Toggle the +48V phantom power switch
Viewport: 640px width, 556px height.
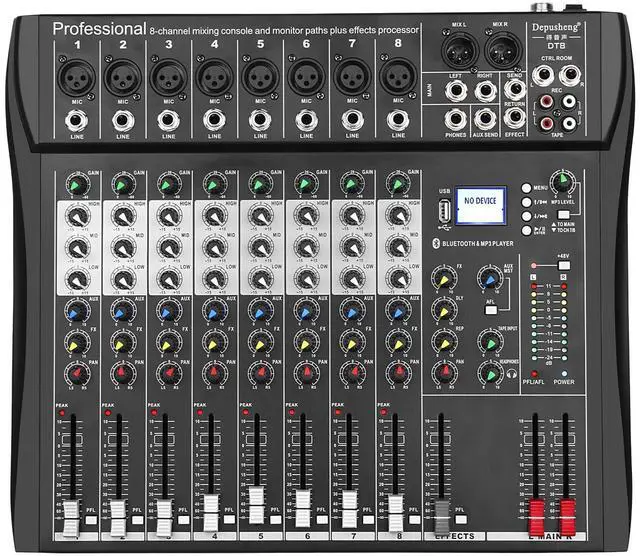[564, 265]
